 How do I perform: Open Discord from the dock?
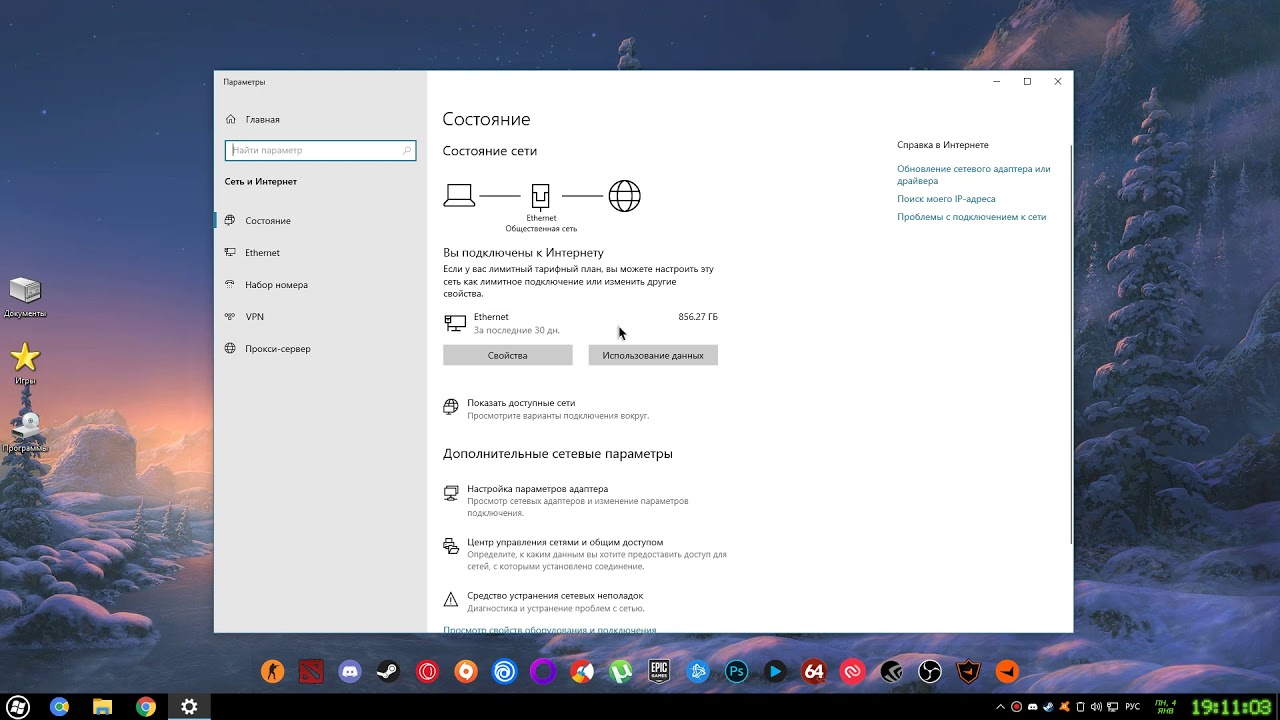pos(350,671)
